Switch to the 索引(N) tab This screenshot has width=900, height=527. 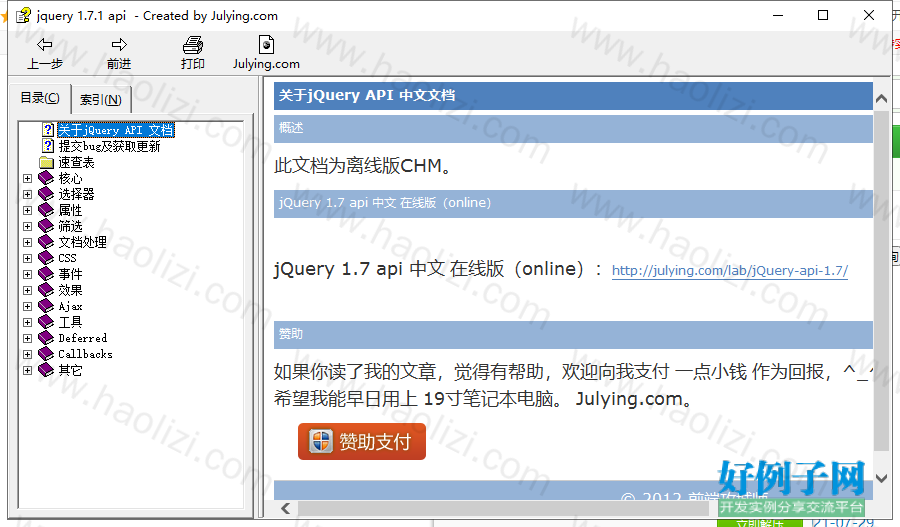point(101,100)
